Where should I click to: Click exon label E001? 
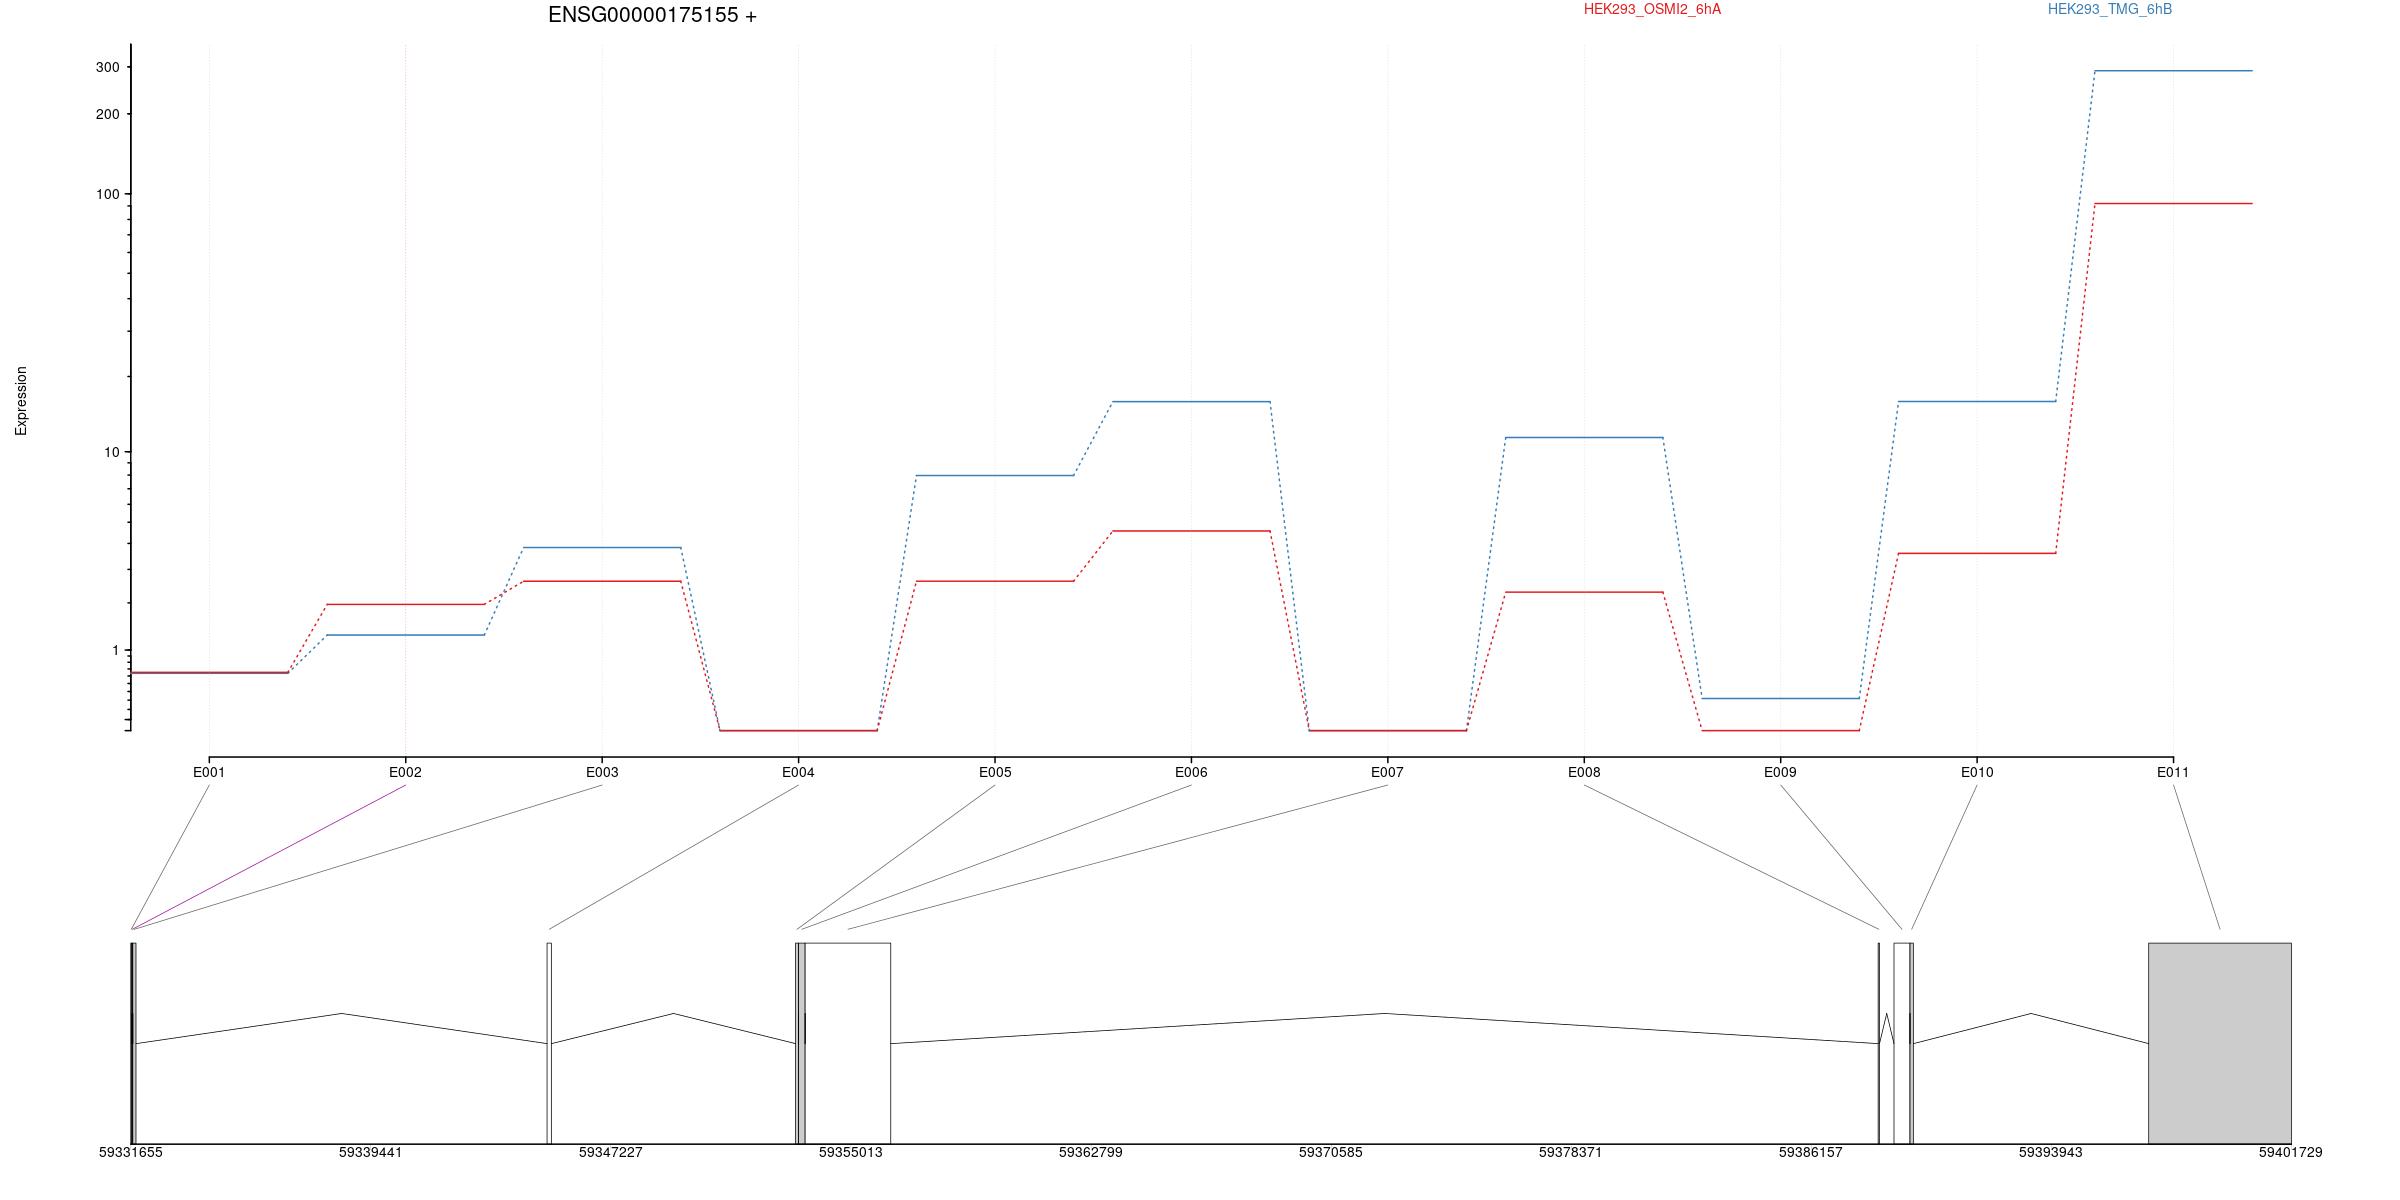point(209,772)
